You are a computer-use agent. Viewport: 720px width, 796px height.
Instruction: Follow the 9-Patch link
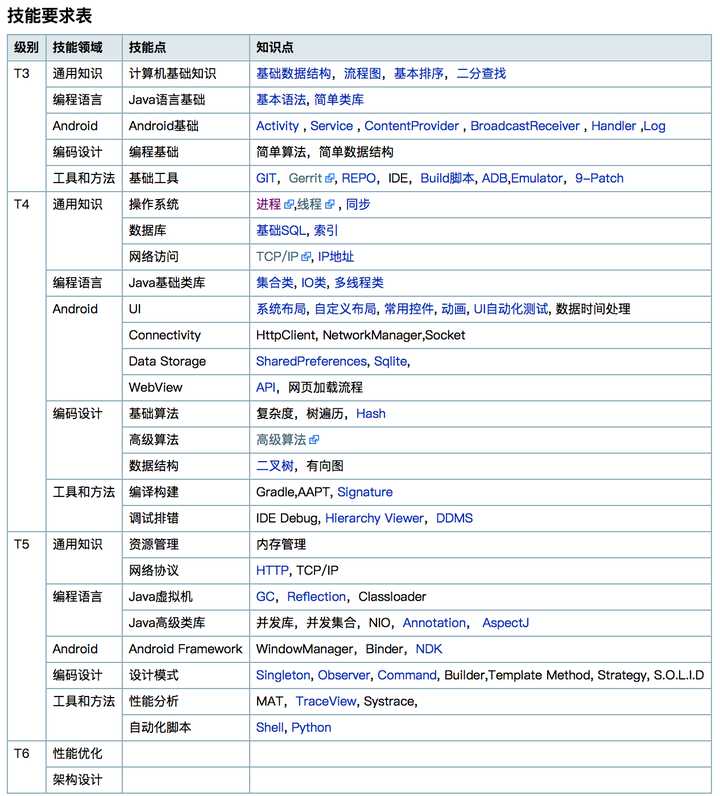tap(599, 178)
